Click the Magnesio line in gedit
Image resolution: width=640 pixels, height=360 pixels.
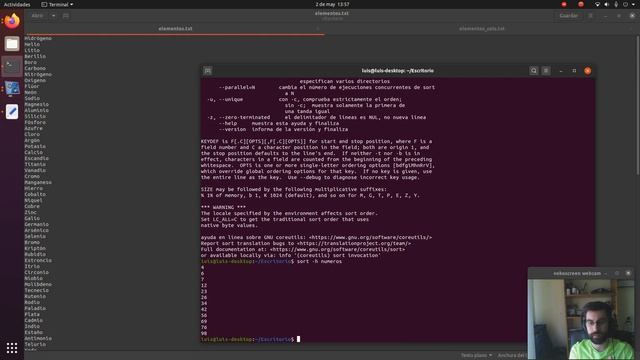[x=36, y=104]
